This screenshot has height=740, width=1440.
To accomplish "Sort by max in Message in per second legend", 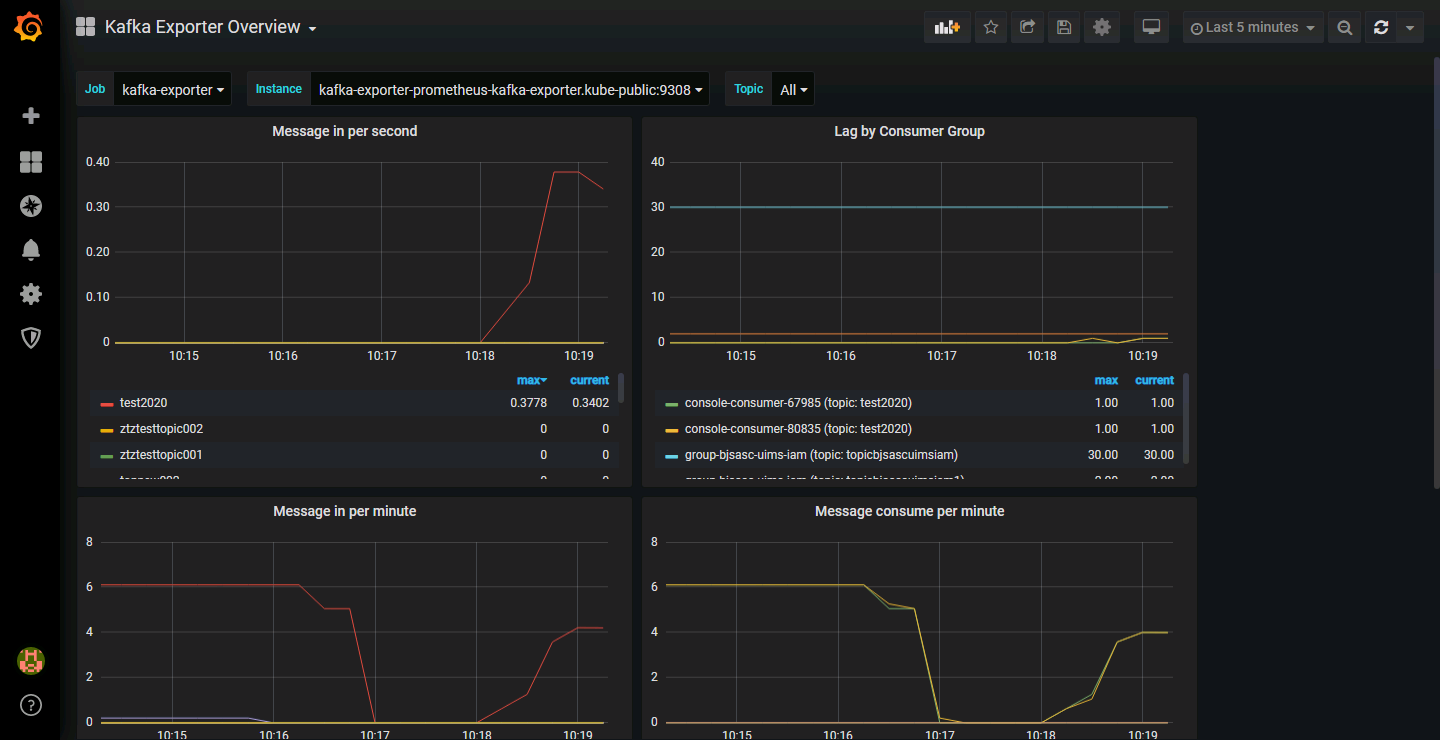I will pyautogui.click(x=531, y=380).
